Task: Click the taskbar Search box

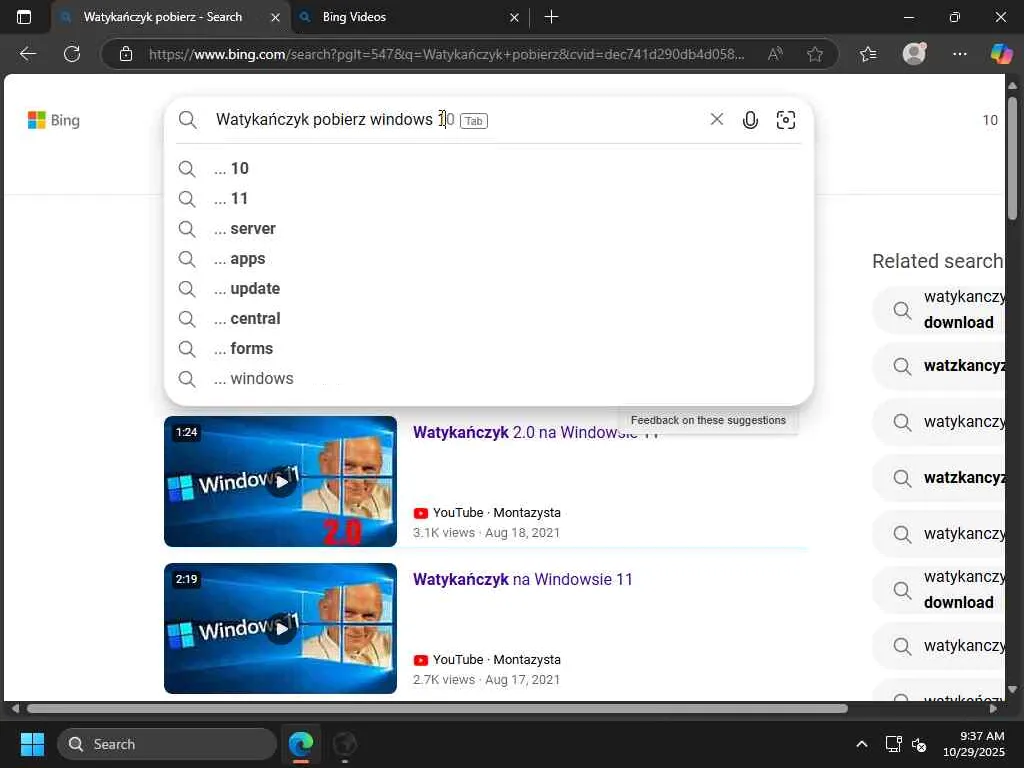Action: pos(167,744)
